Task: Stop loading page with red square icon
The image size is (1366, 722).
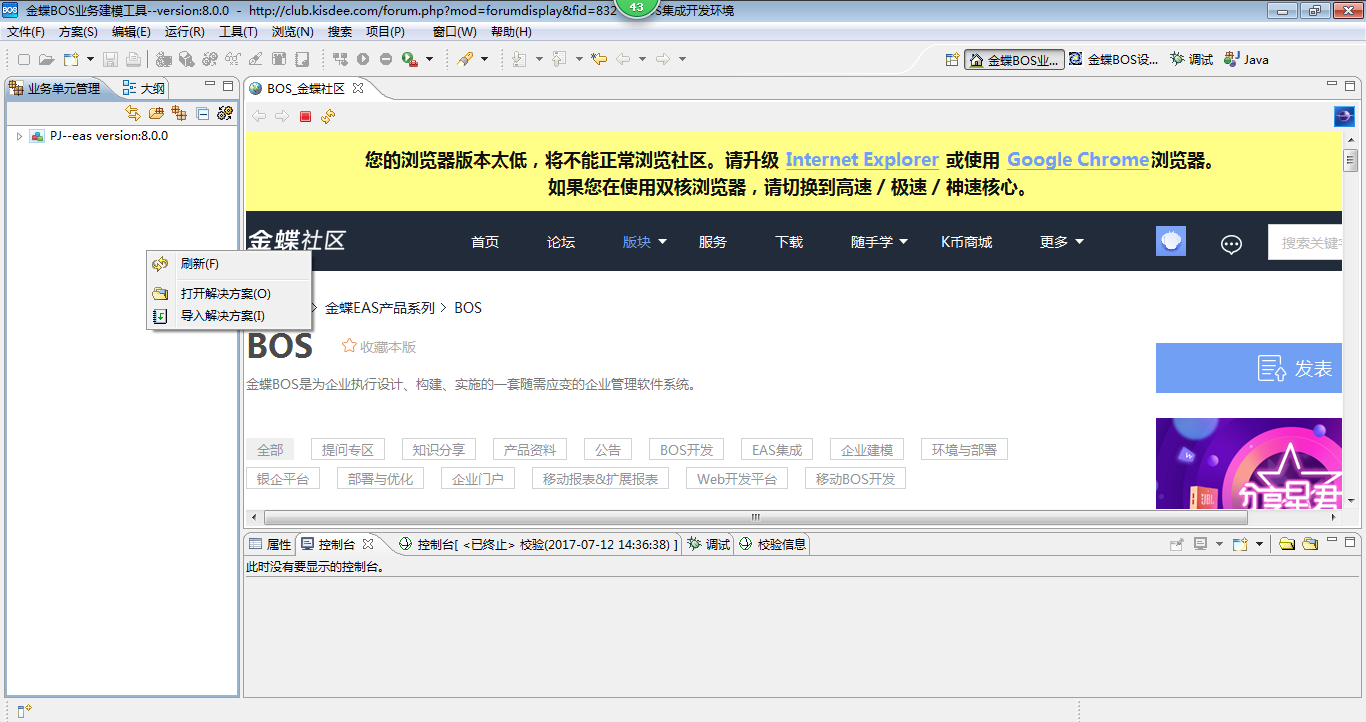Action: [x=306, y=116]
